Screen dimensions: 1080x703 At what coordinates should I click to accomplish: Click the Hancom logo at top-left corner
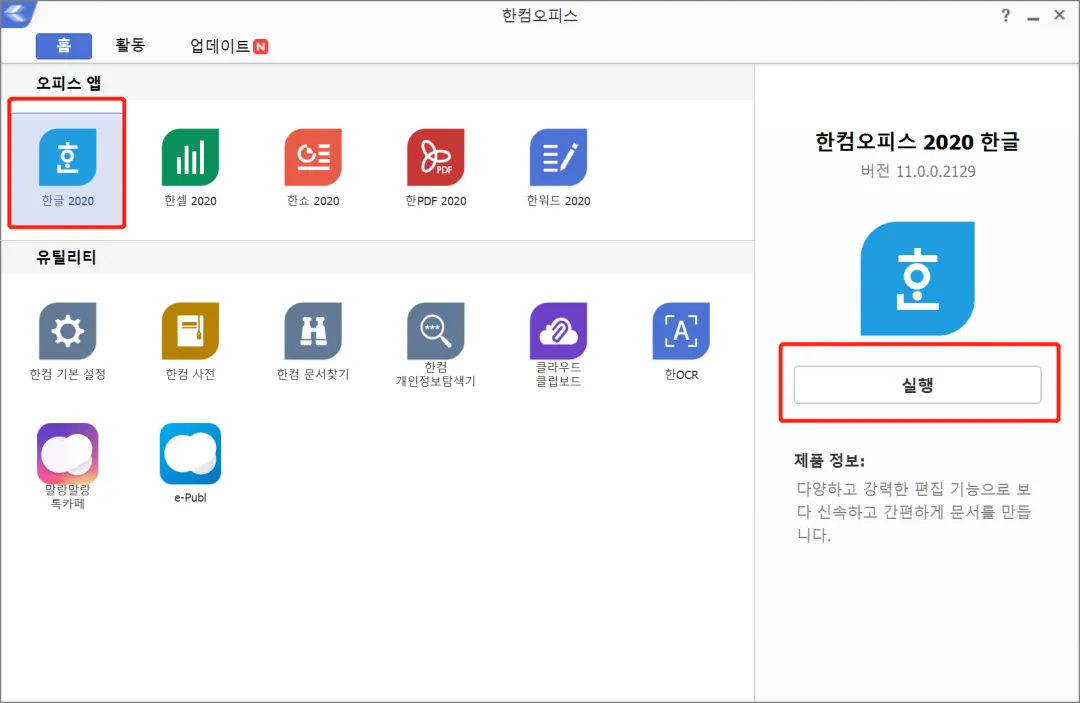pos(18,13)
